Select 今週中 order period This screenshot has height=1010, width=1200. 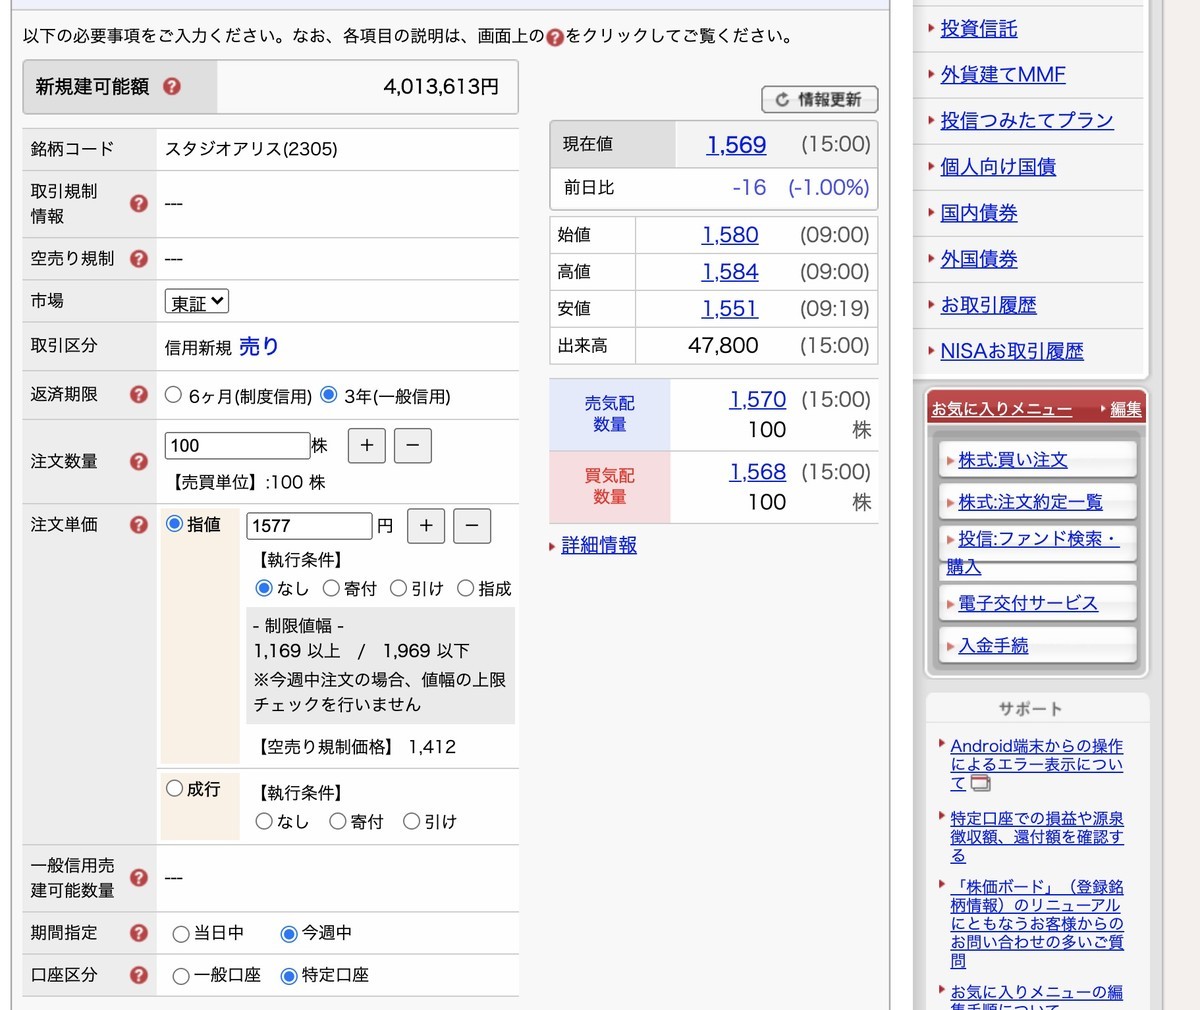(x=289, y=934)
